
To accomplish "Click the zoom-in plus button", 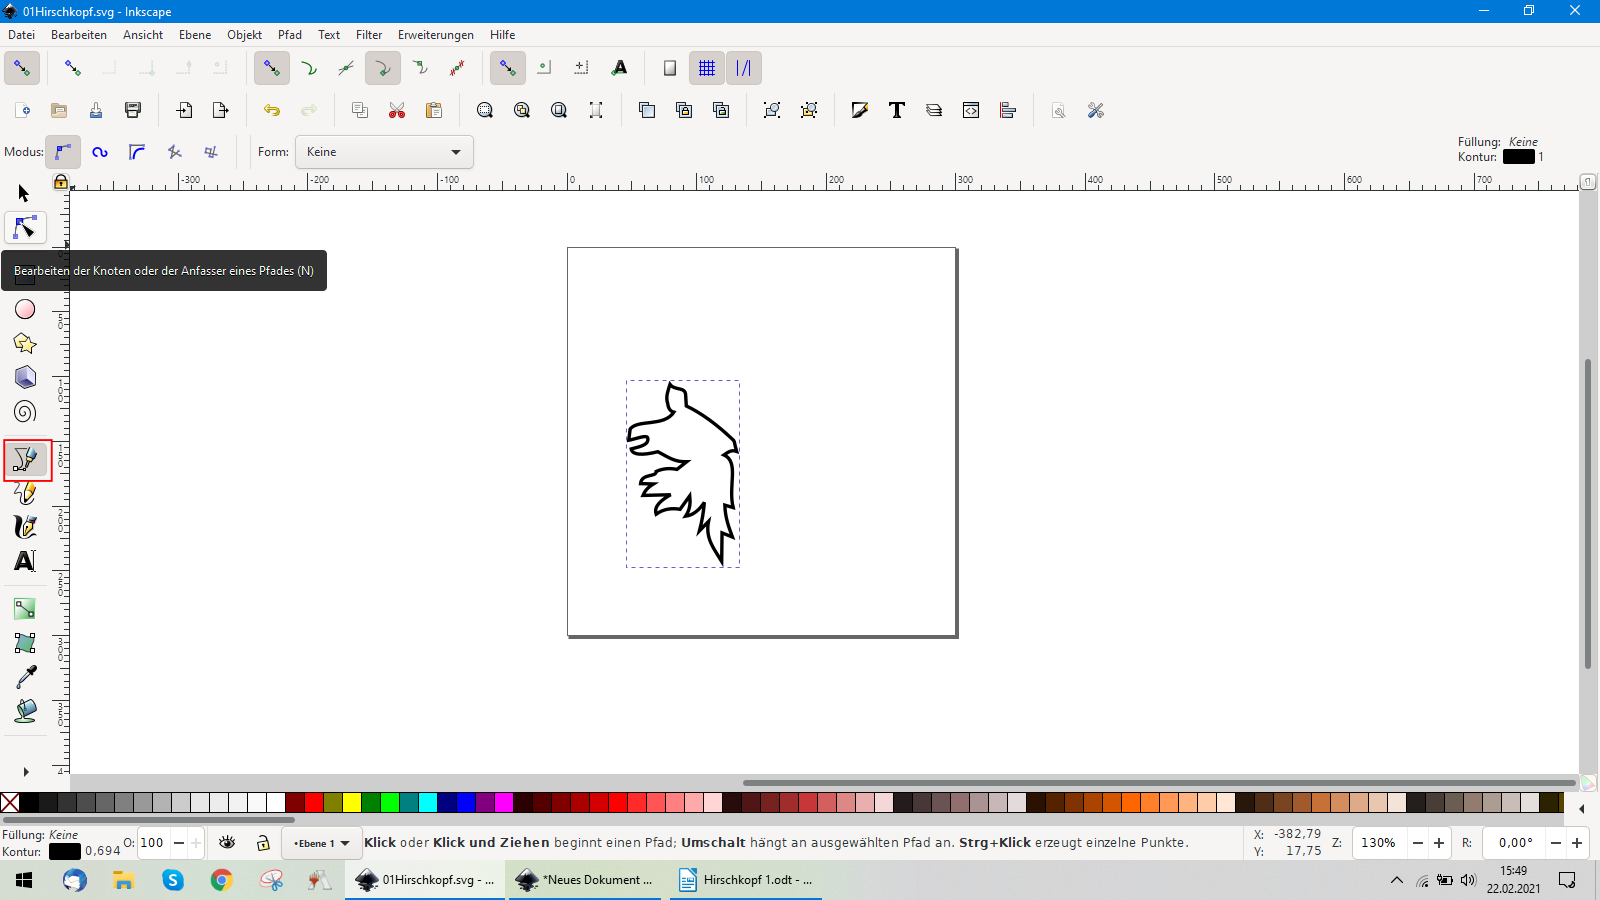I will coord(1439,843).
